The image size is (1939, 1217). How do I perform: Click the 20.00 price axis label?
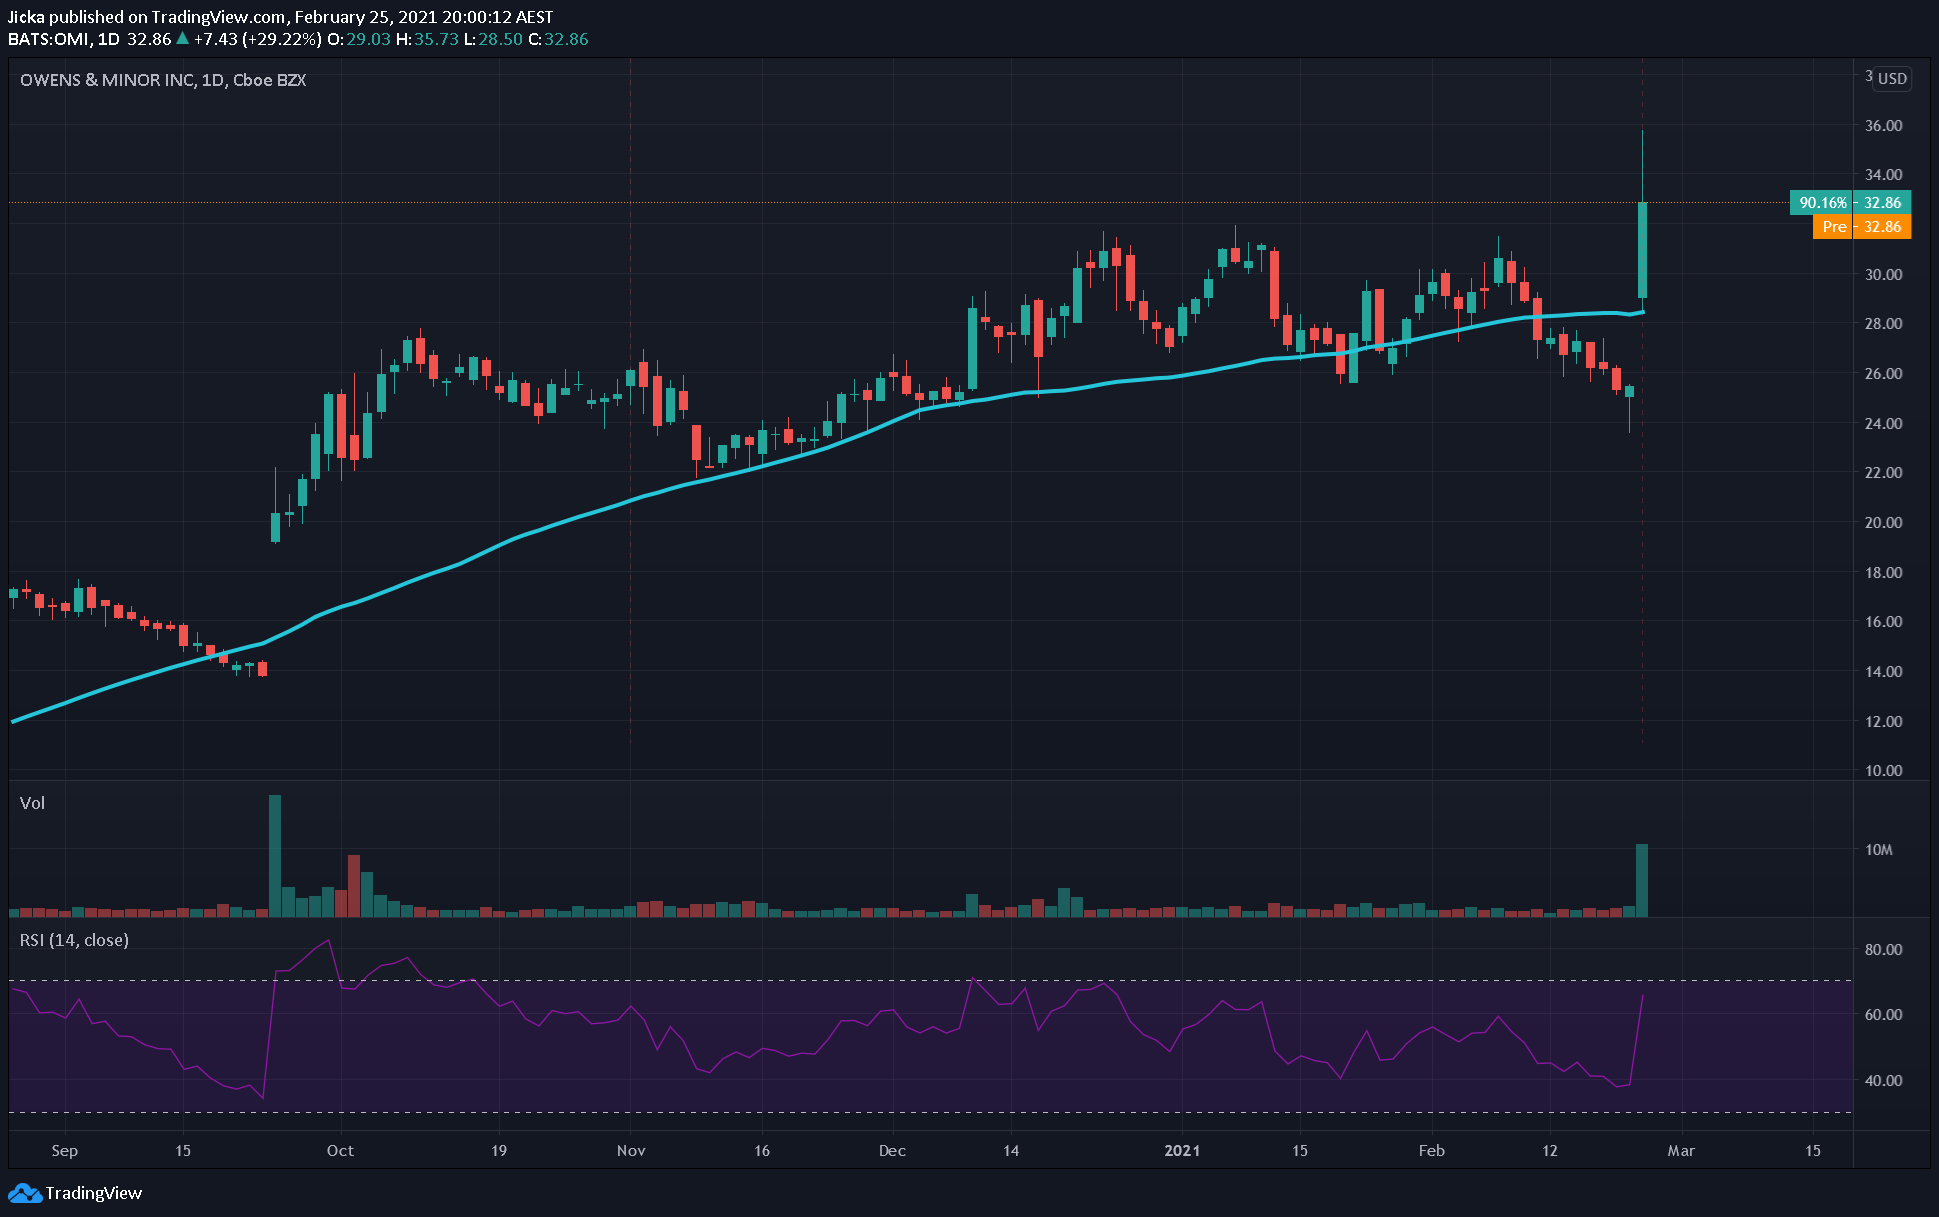click(x=1883, y=523)
